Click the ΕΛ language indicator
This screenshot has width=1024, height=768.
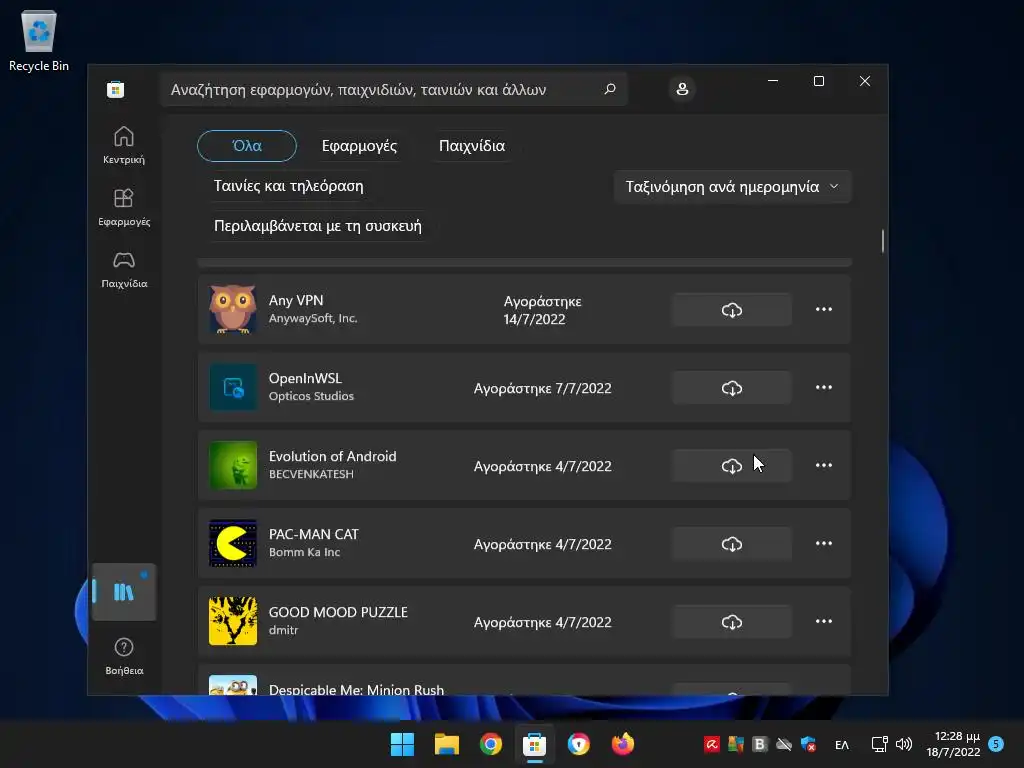[x=842, y=744]
